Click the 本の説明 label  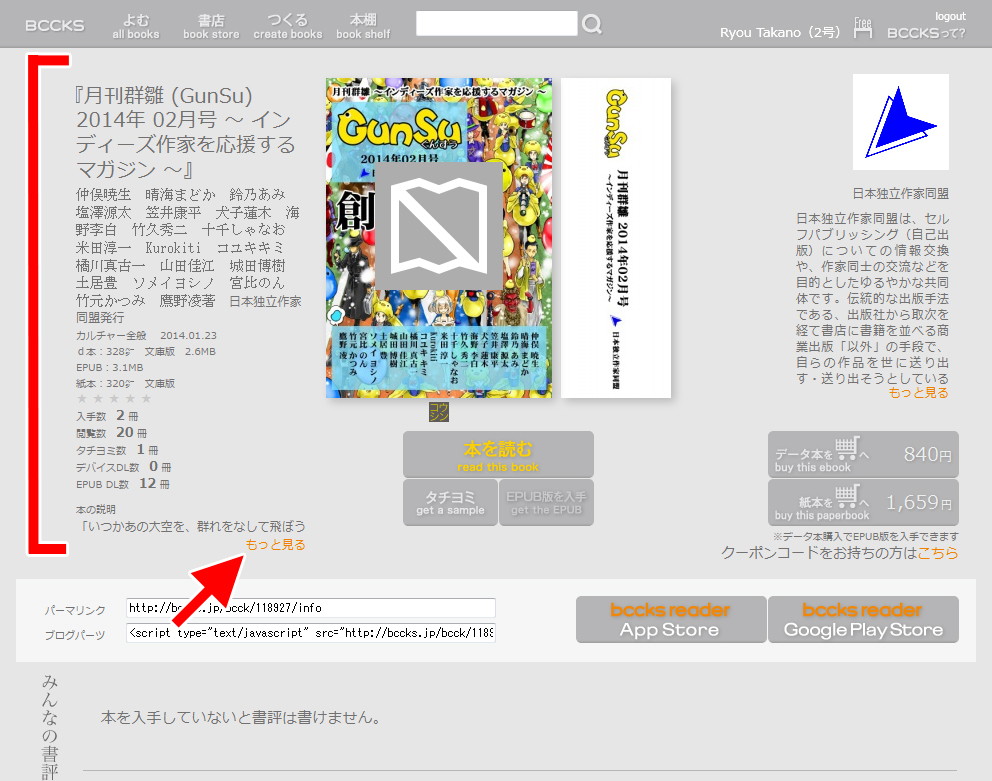pyautogui.click(x=96, y=509)
